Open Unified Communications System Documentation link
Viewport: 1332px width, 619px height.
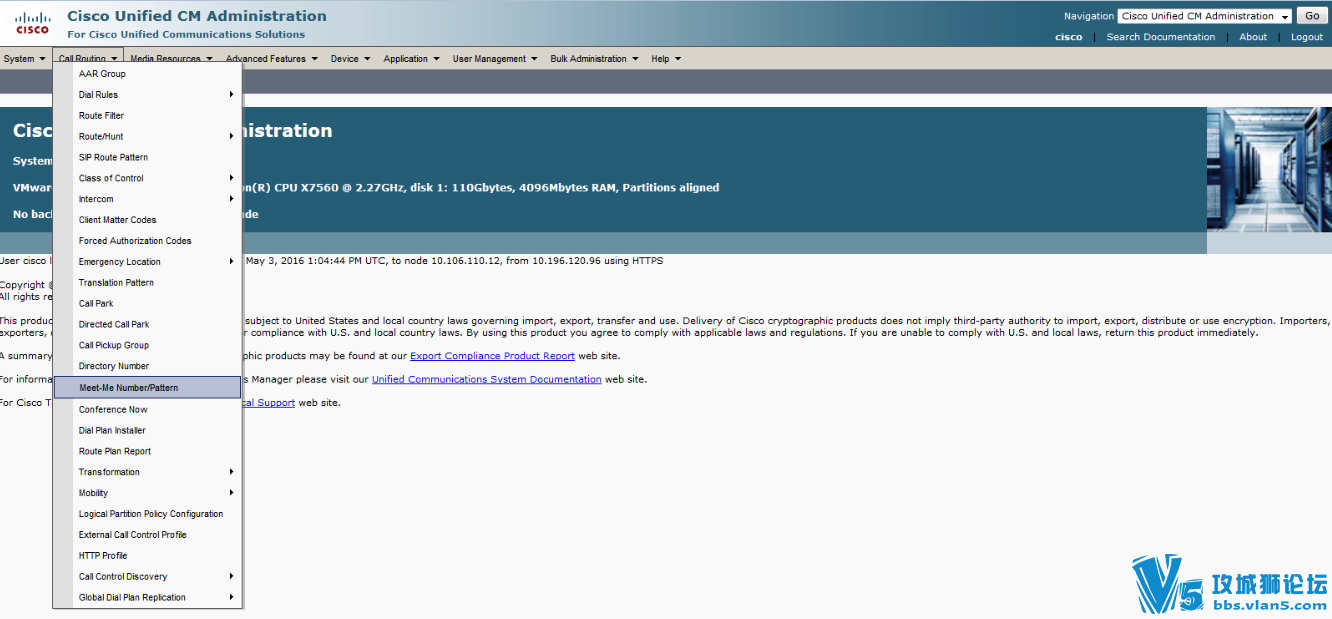[487, 380]
